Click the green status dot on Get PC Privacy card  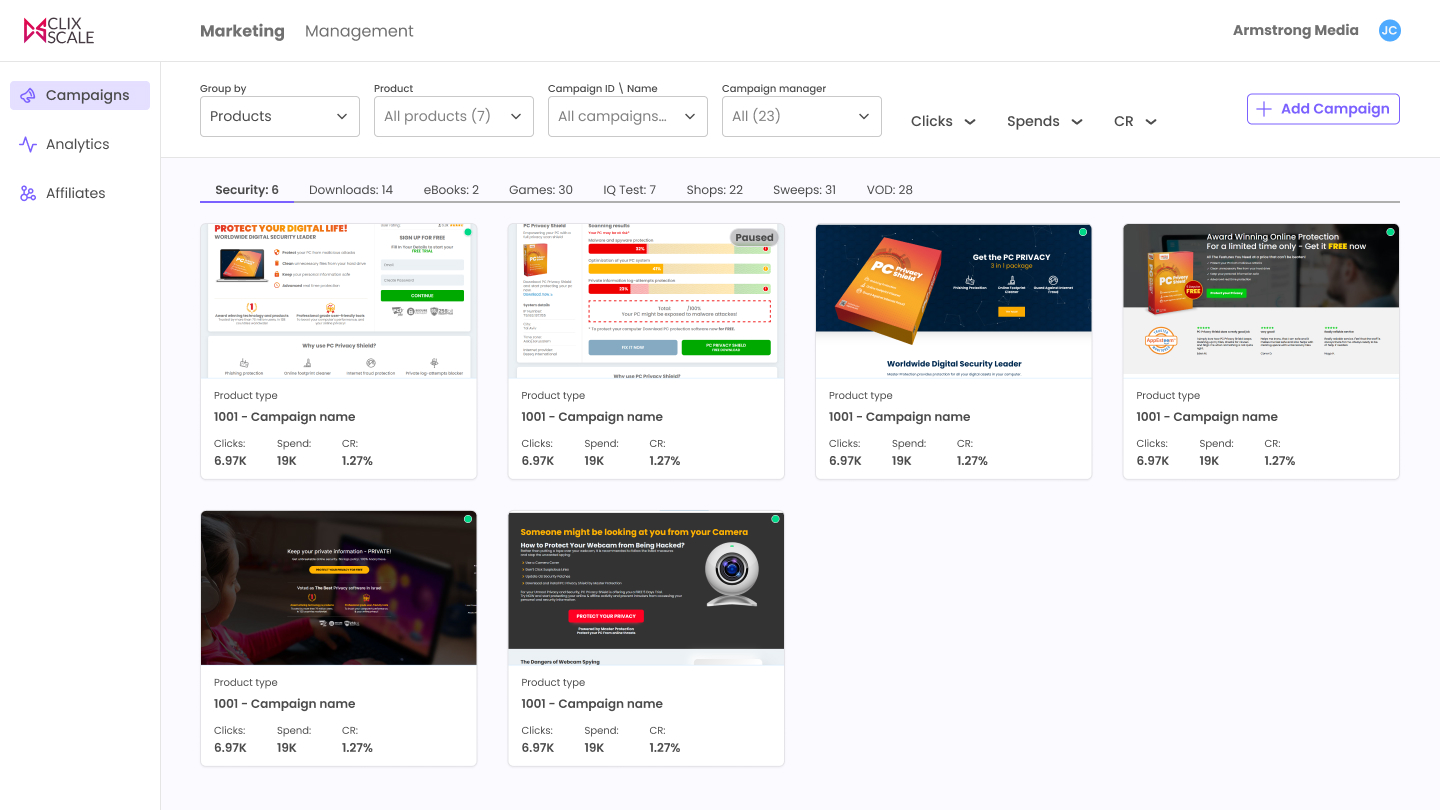click(x=1082, y=232)
